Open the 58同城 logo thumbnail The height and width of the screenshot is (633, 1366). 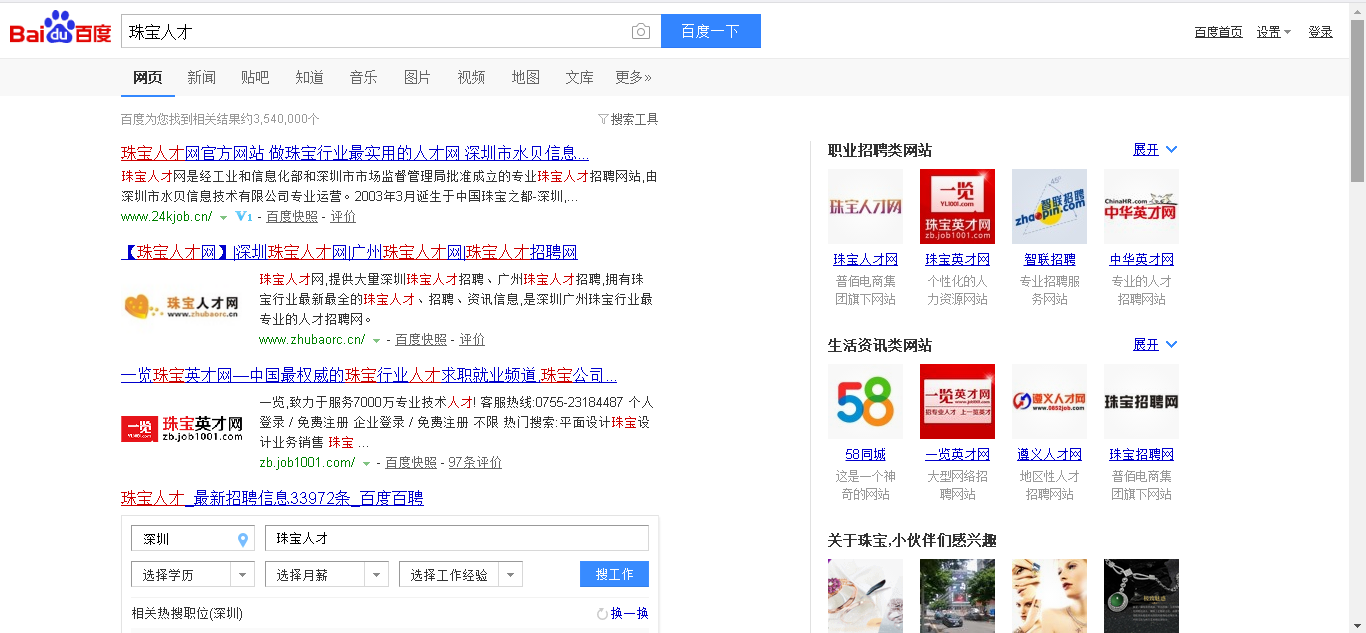pos(865,401)
